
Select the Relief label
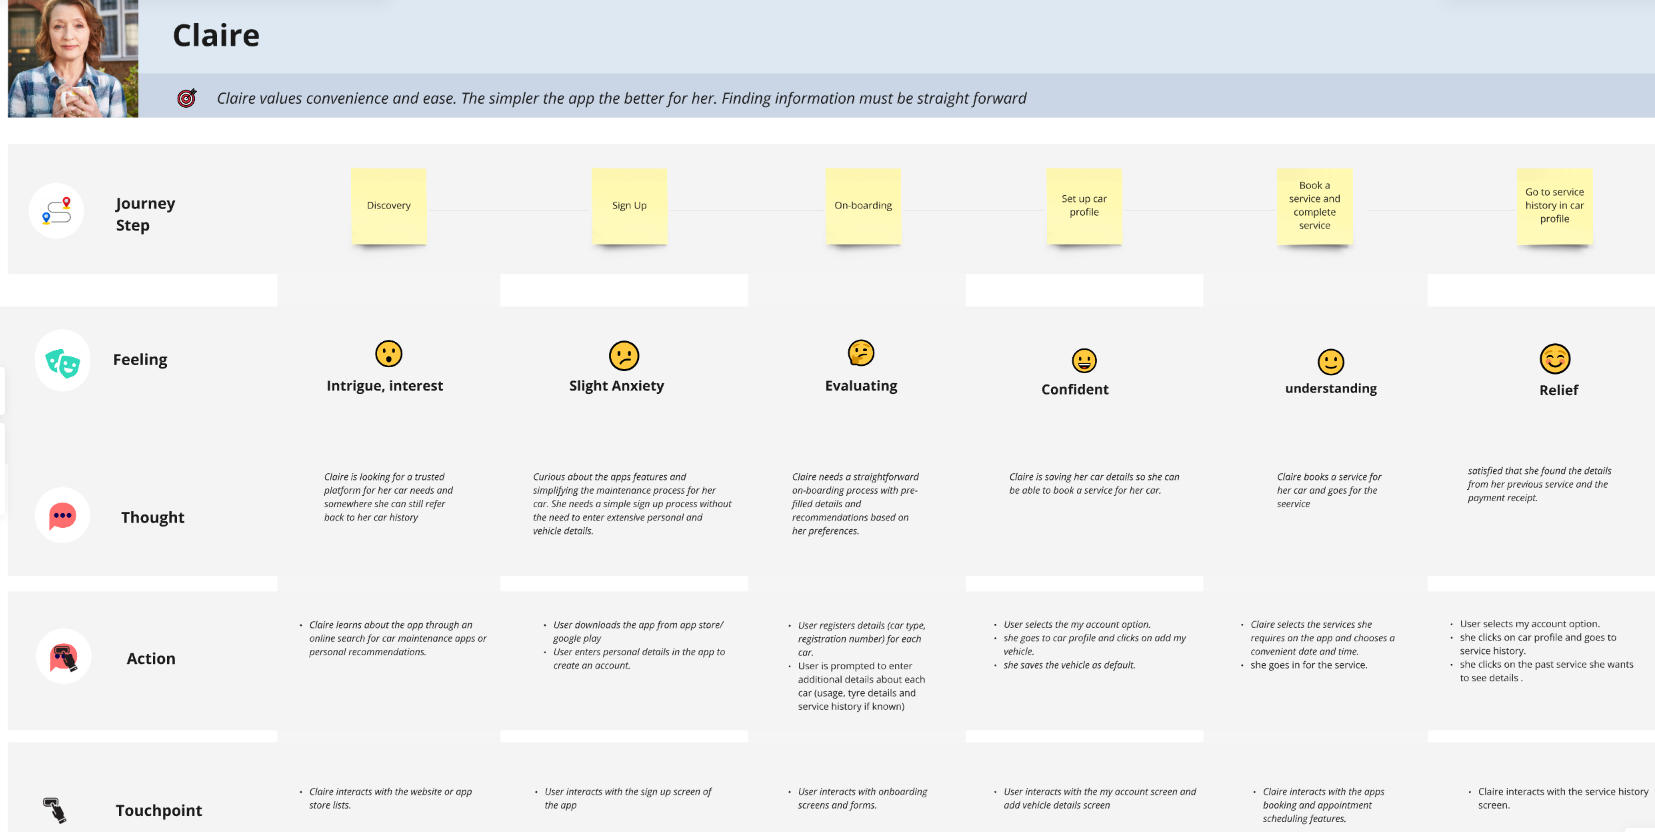tap(1558, 391)
